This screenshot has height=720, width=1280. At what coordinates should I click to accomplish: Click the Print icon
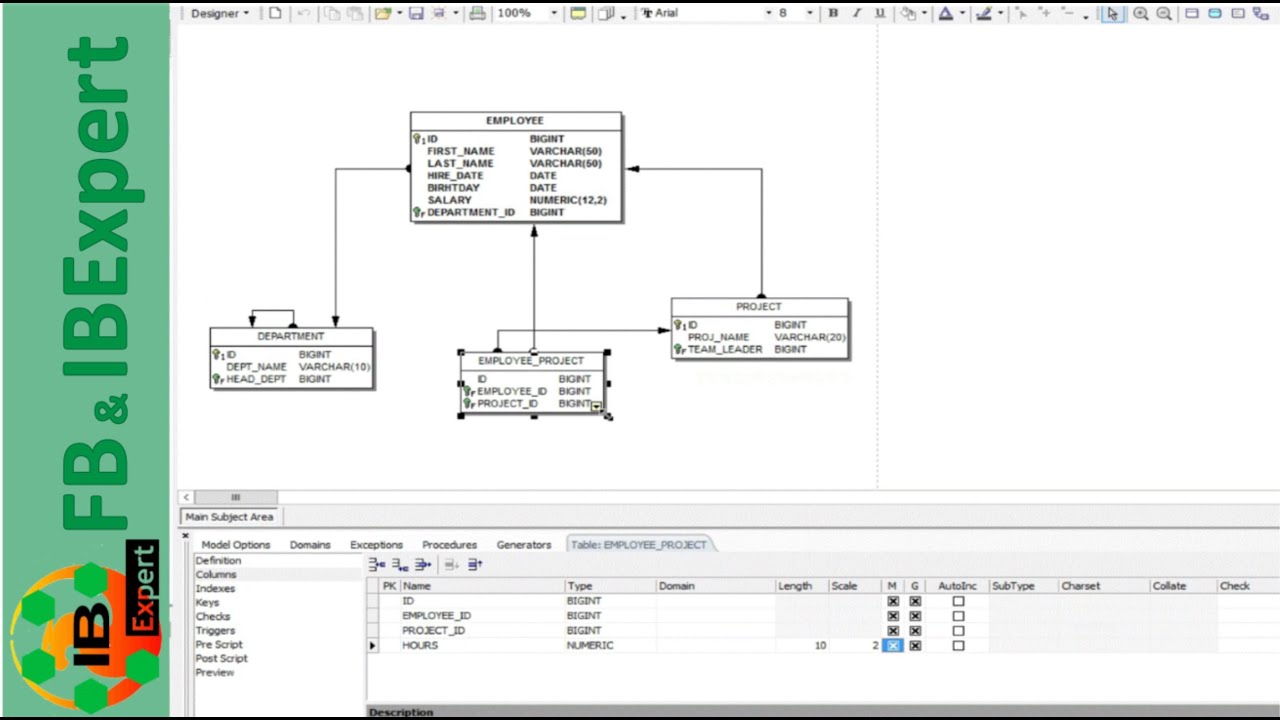(477, 13)
